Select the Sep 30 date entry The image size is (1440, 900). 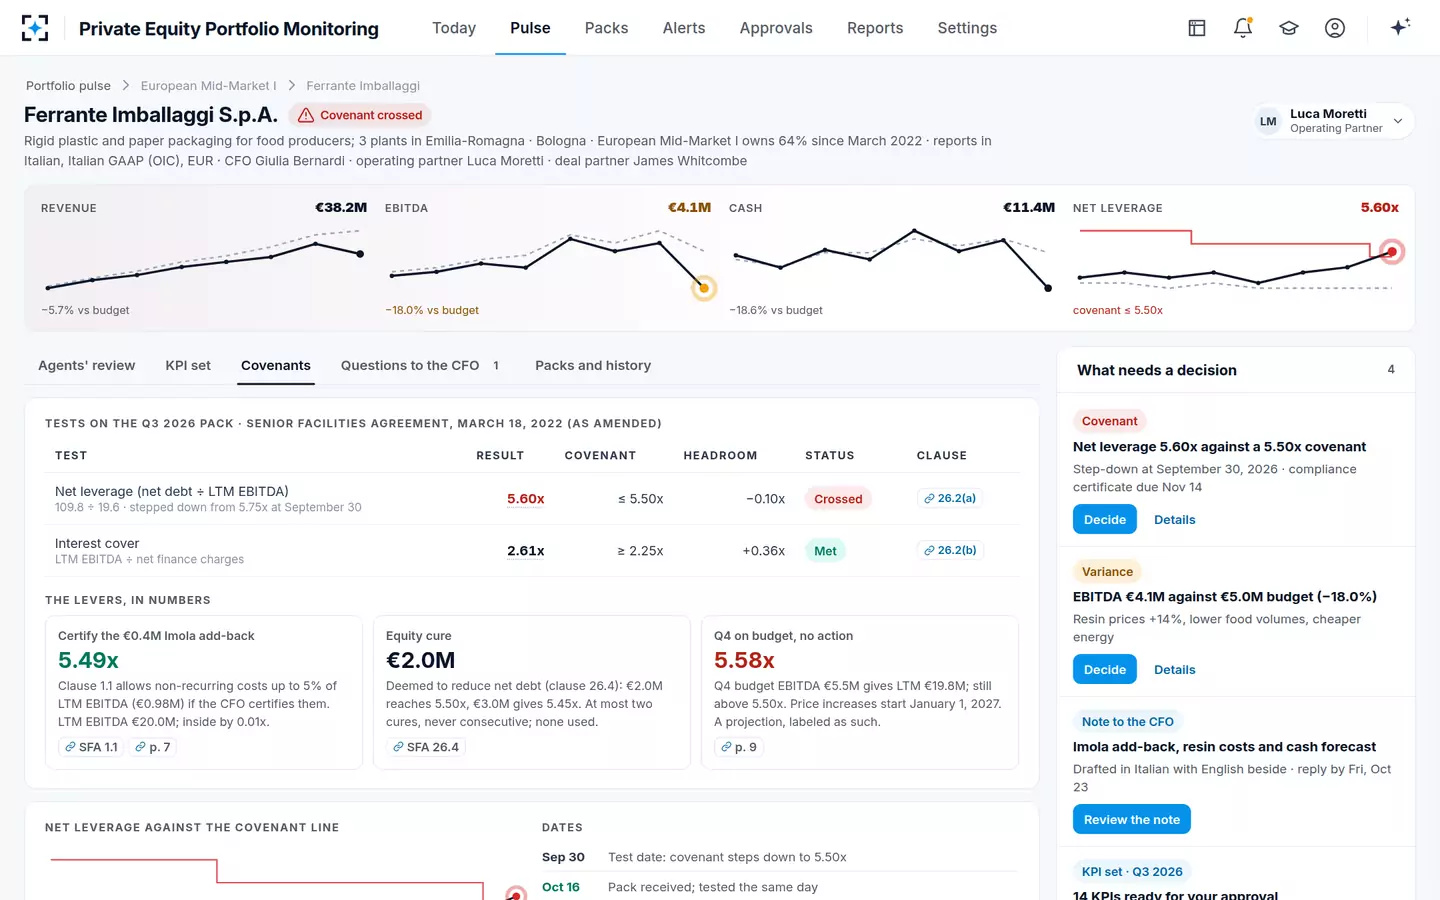coord(780,857)
